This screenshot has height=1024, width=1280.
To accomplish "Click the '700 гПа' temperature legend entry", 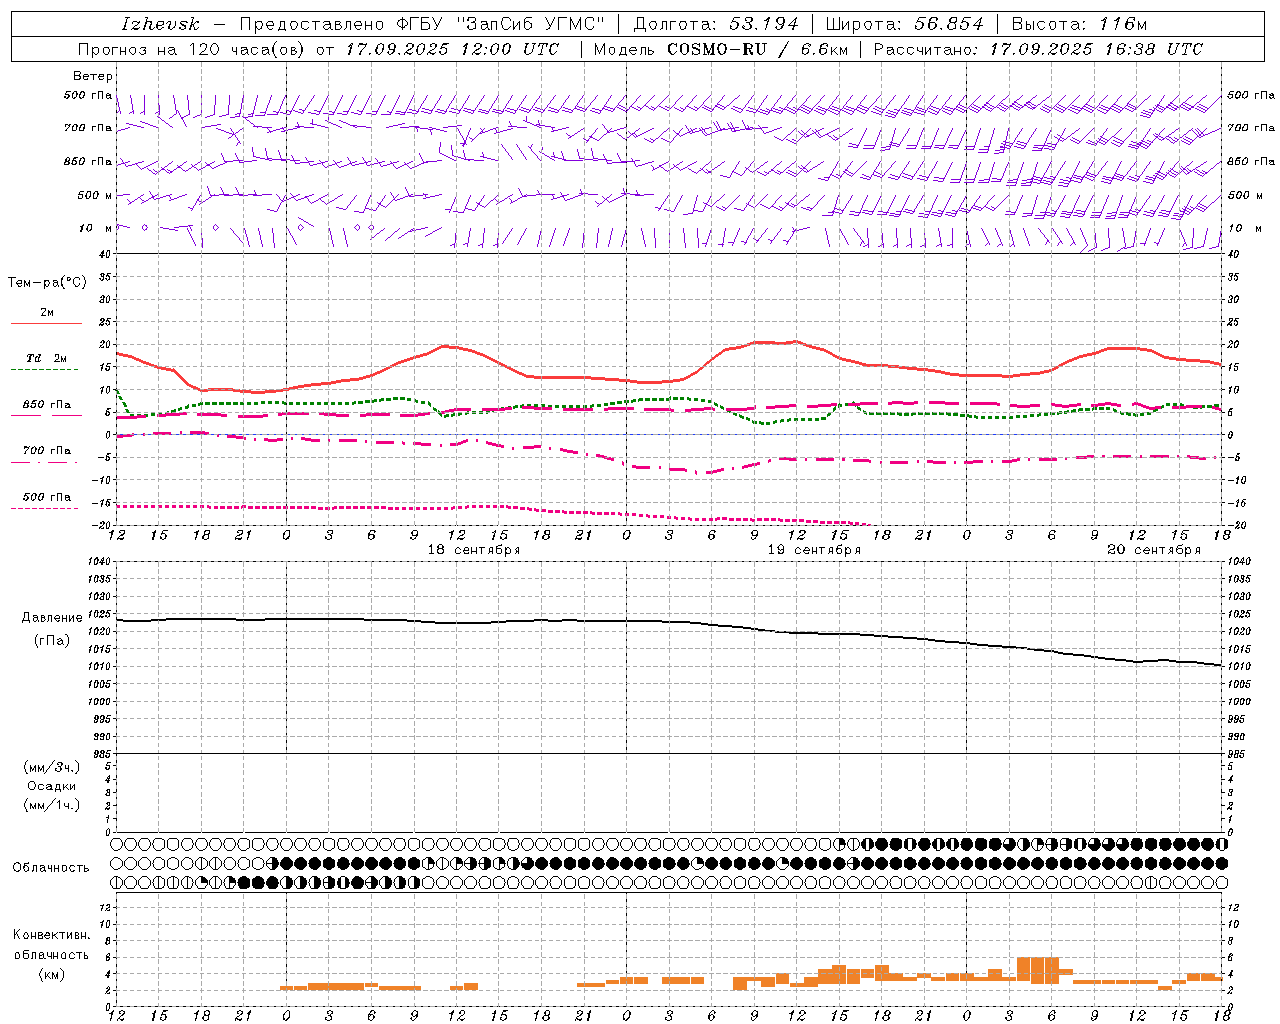I will (x=47, y=451).
